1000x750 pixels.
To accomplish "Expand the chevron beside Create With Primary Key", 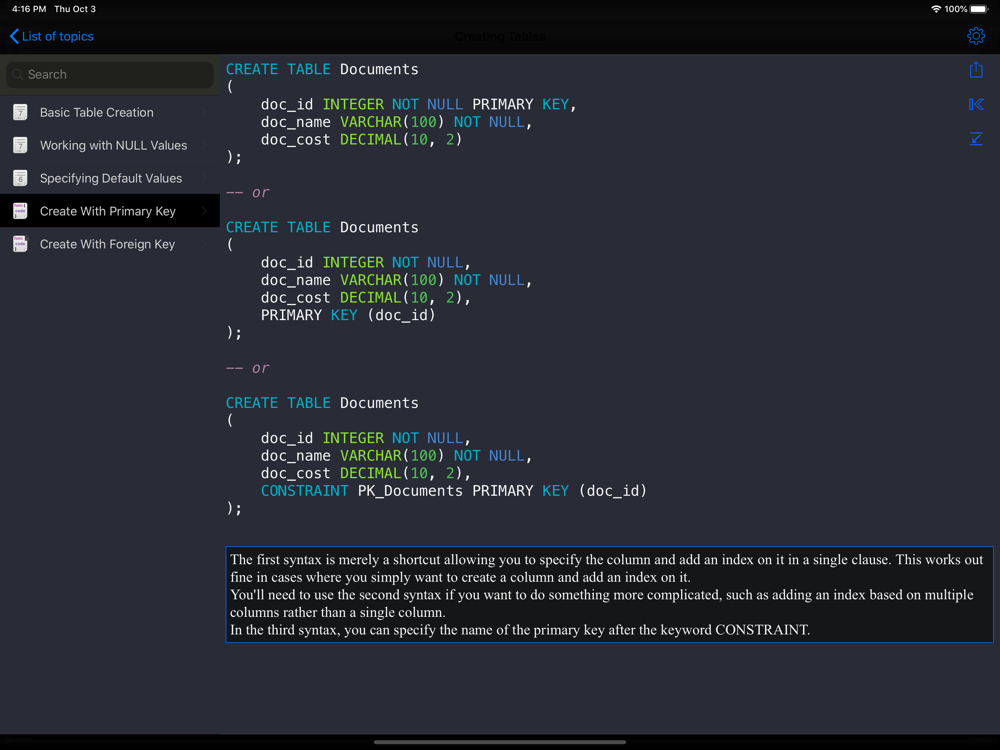I will pos(204,211).
